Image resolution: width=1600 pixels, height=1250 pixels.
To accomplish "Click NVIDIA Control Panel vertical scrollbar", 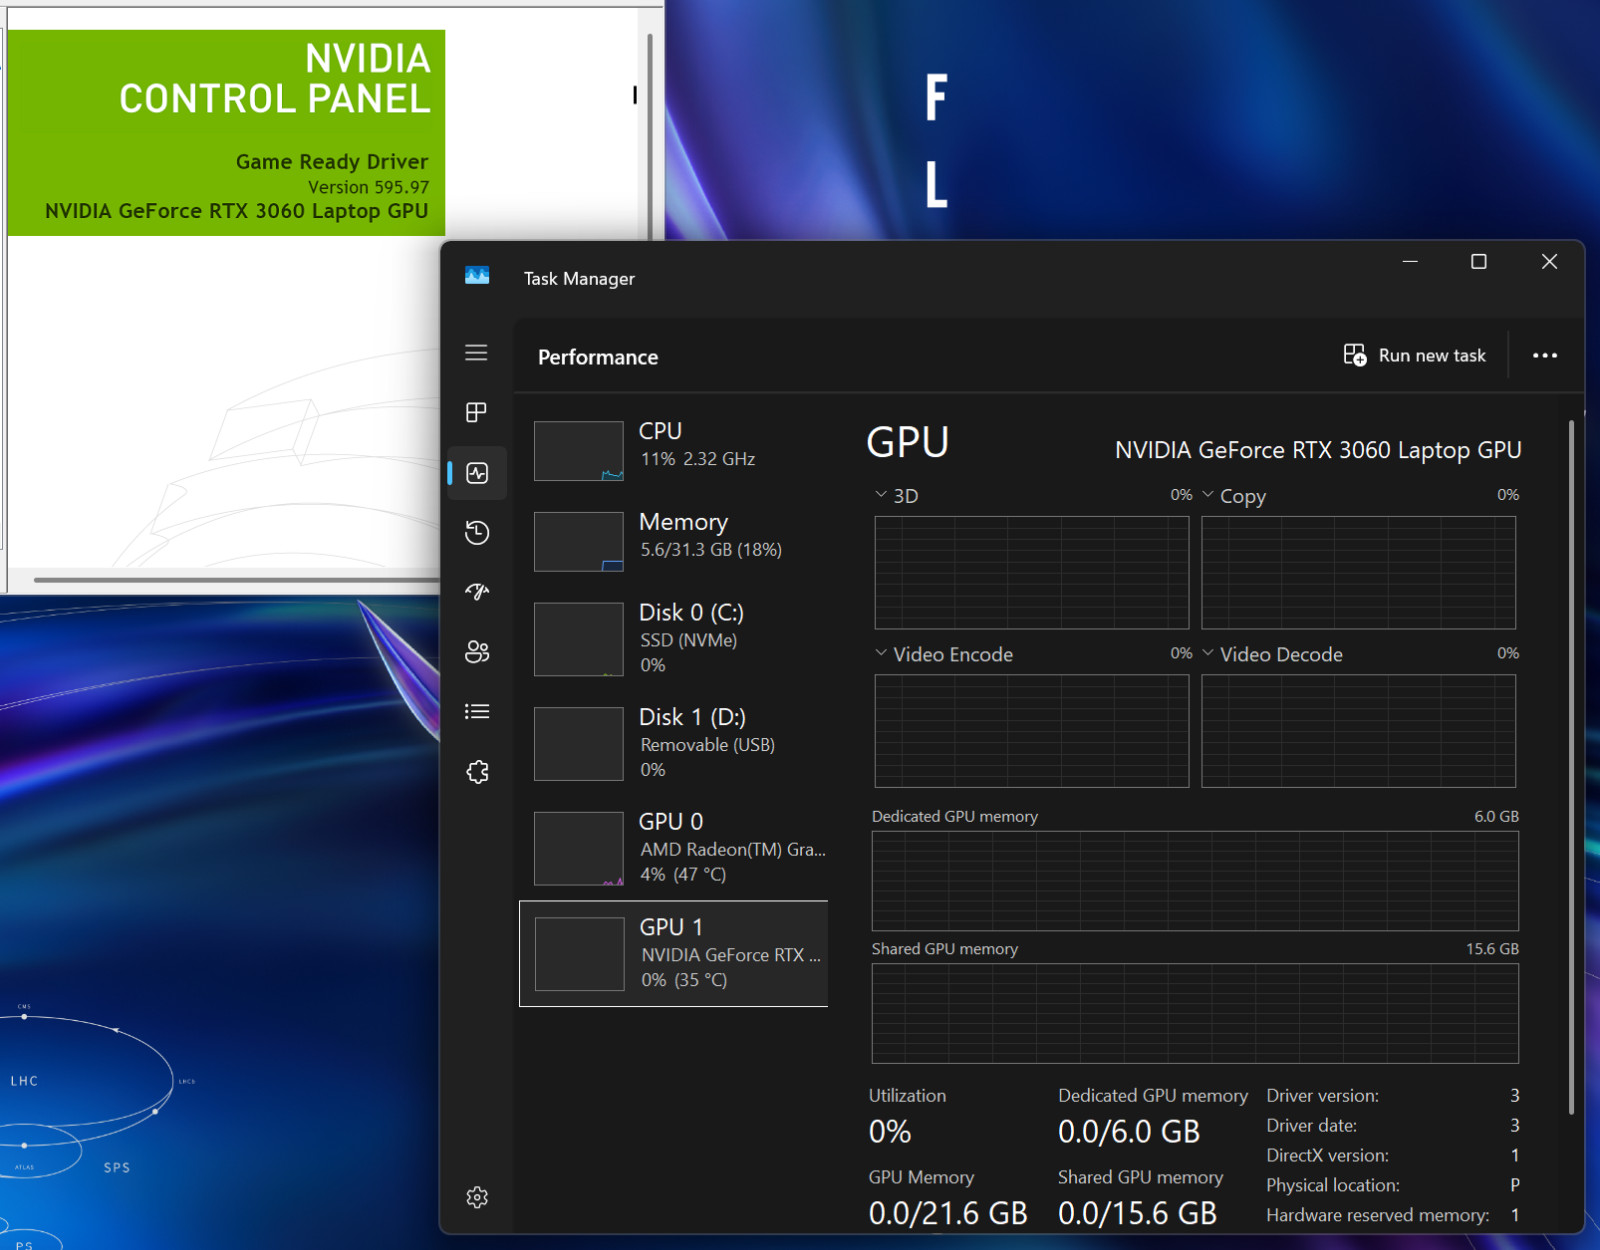I will coord(650,135).
